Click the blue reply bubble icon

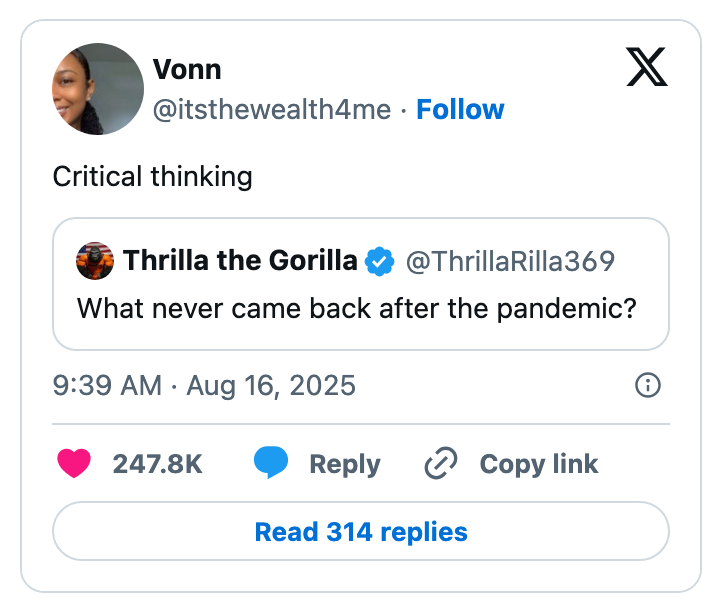(271, 464)
